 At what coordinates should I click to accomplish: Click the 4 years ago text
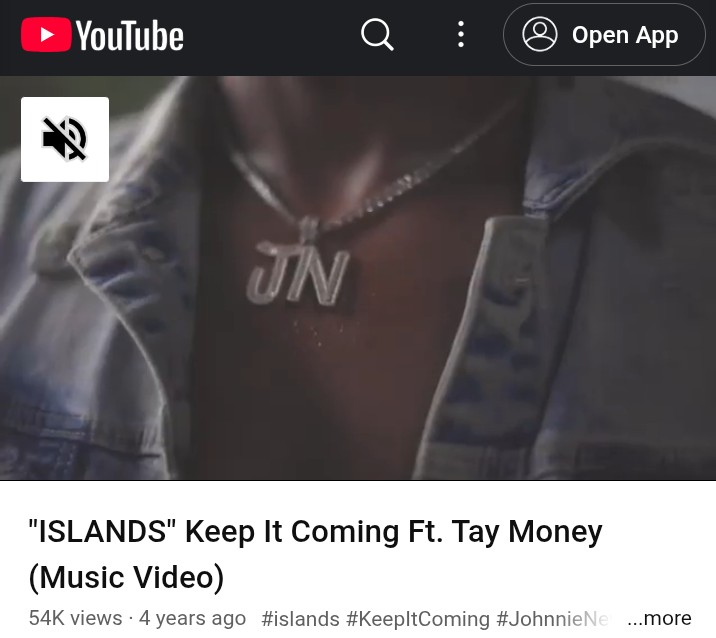[192, 618]
